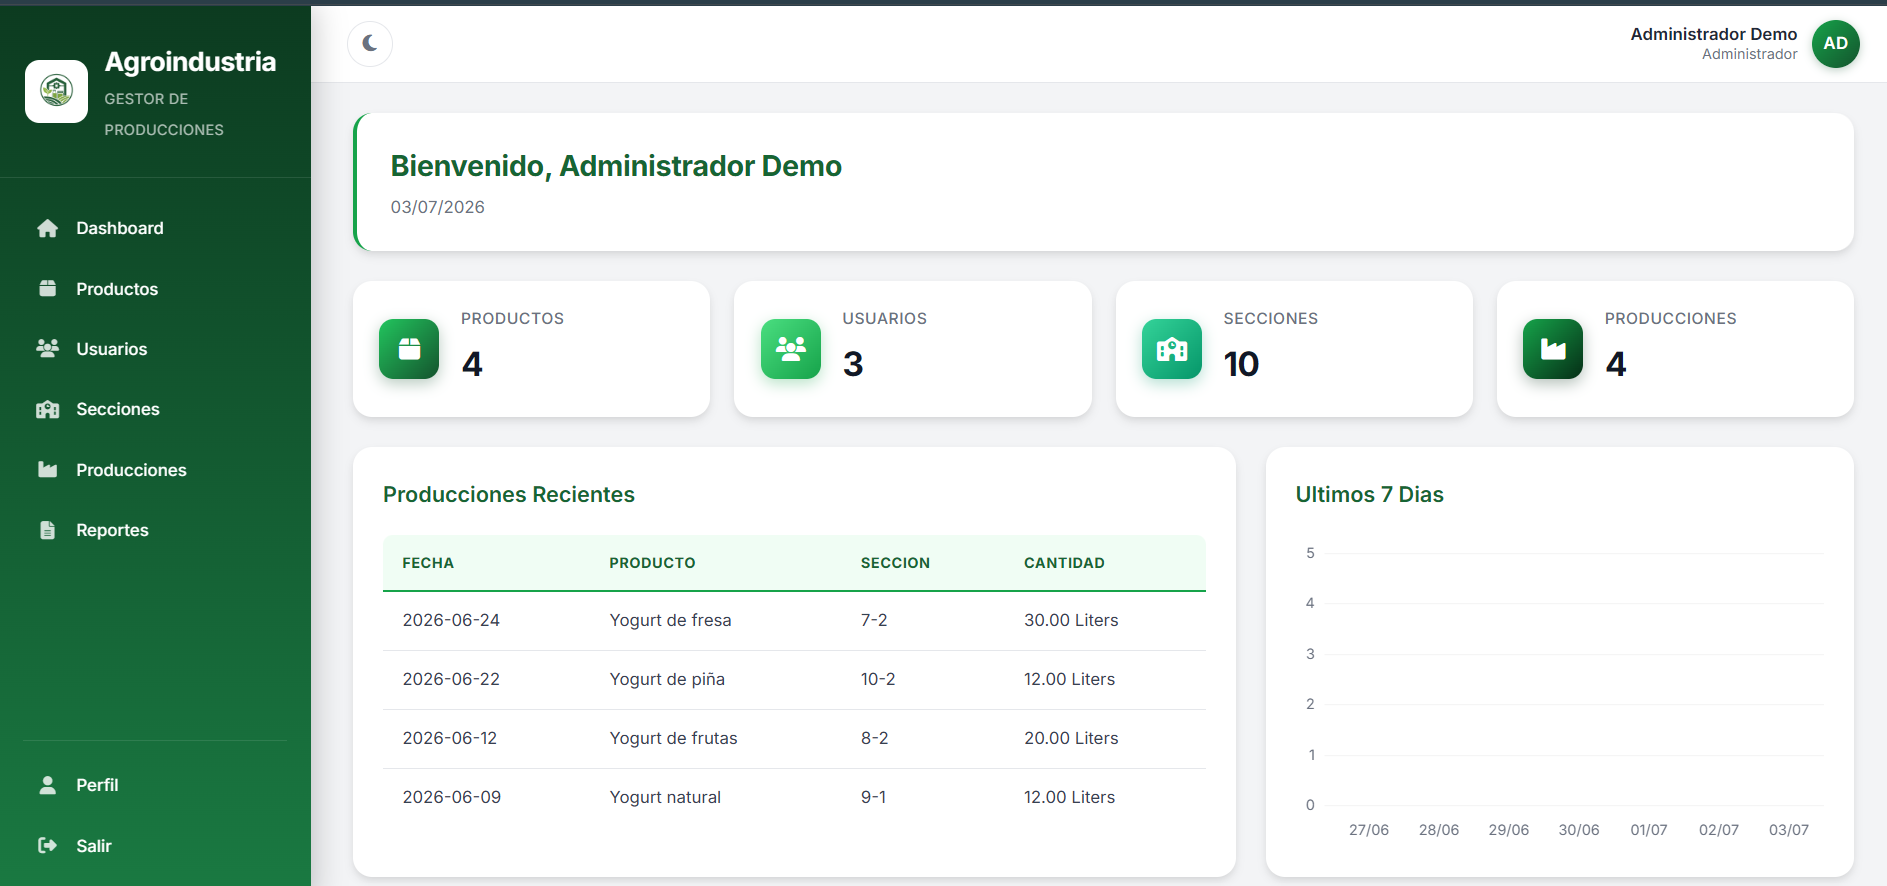Click the 10-2 section cell
The image size is (1887, 886).
coord(878,679)
